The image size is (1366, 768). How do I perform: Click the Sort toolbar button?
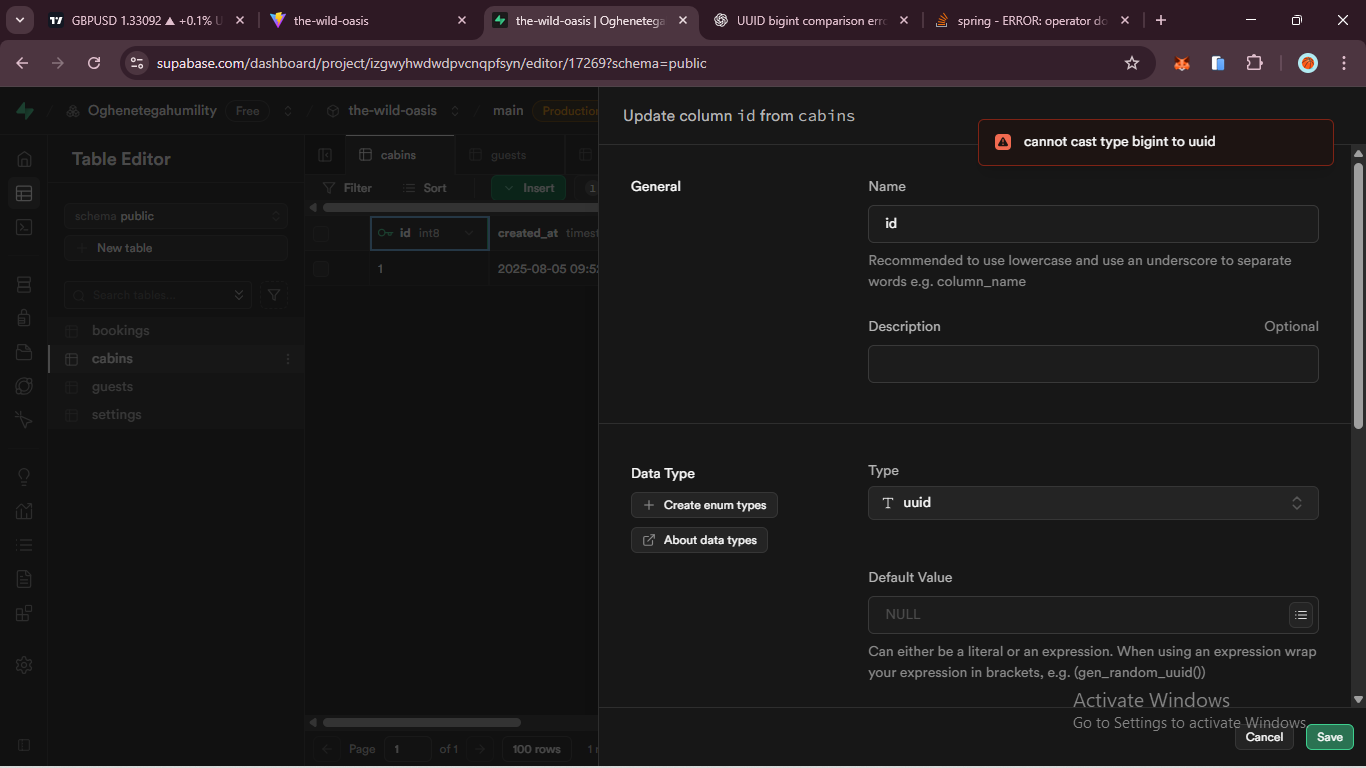[425, 188]
